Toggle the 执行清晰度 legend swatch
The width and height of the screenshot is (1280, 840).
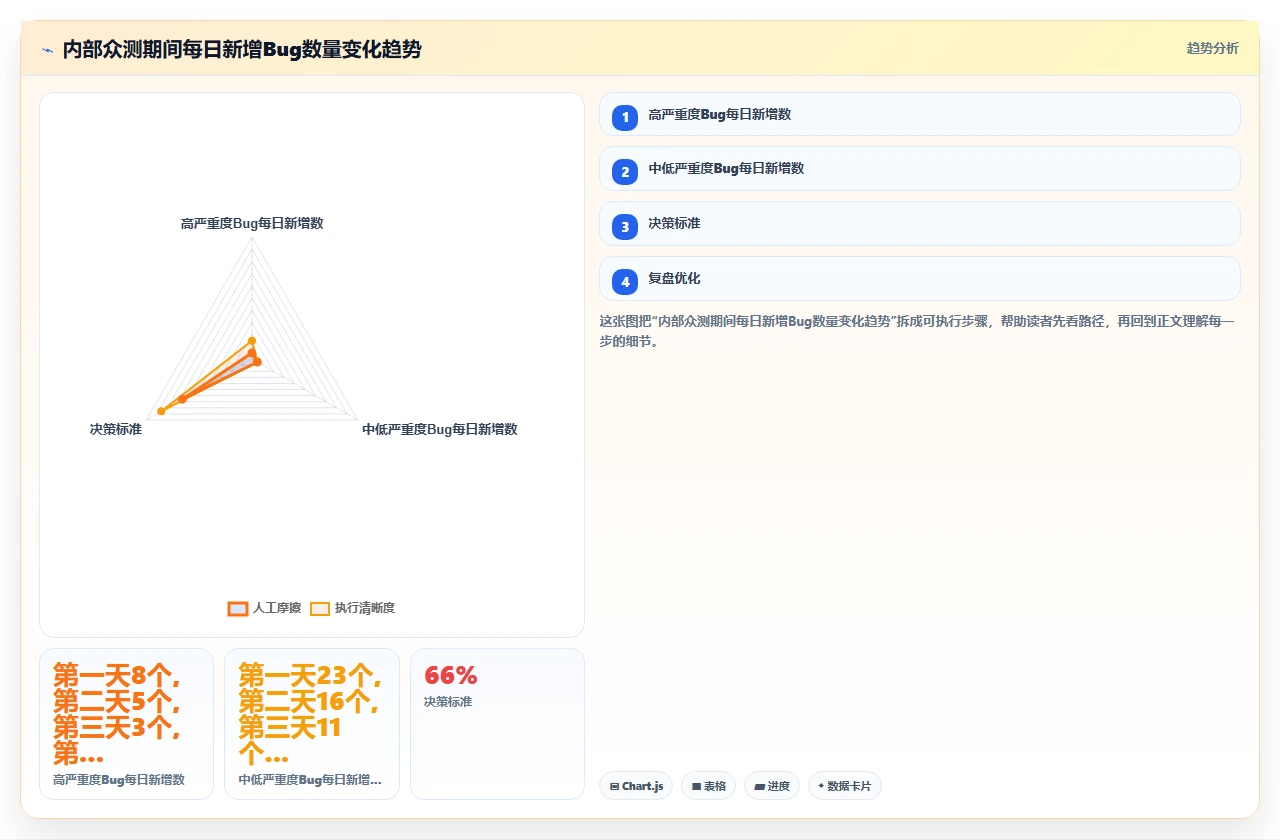320,608
